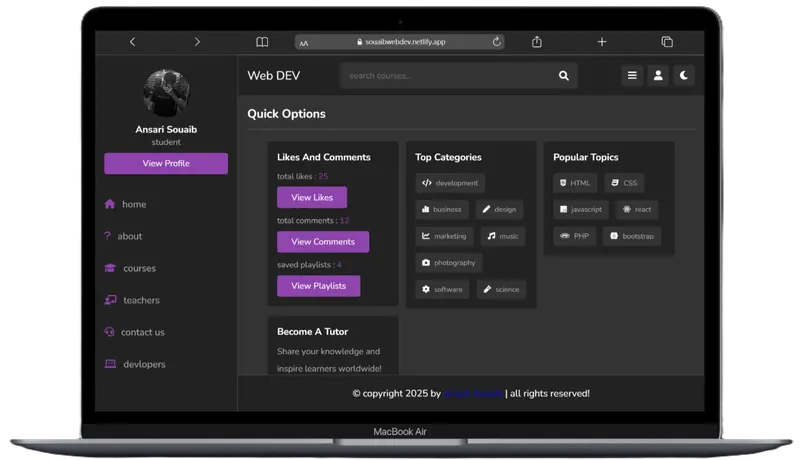Open contact us sidebar link
The width and height of the screenshot is (800, 460).
pos(134,332)
